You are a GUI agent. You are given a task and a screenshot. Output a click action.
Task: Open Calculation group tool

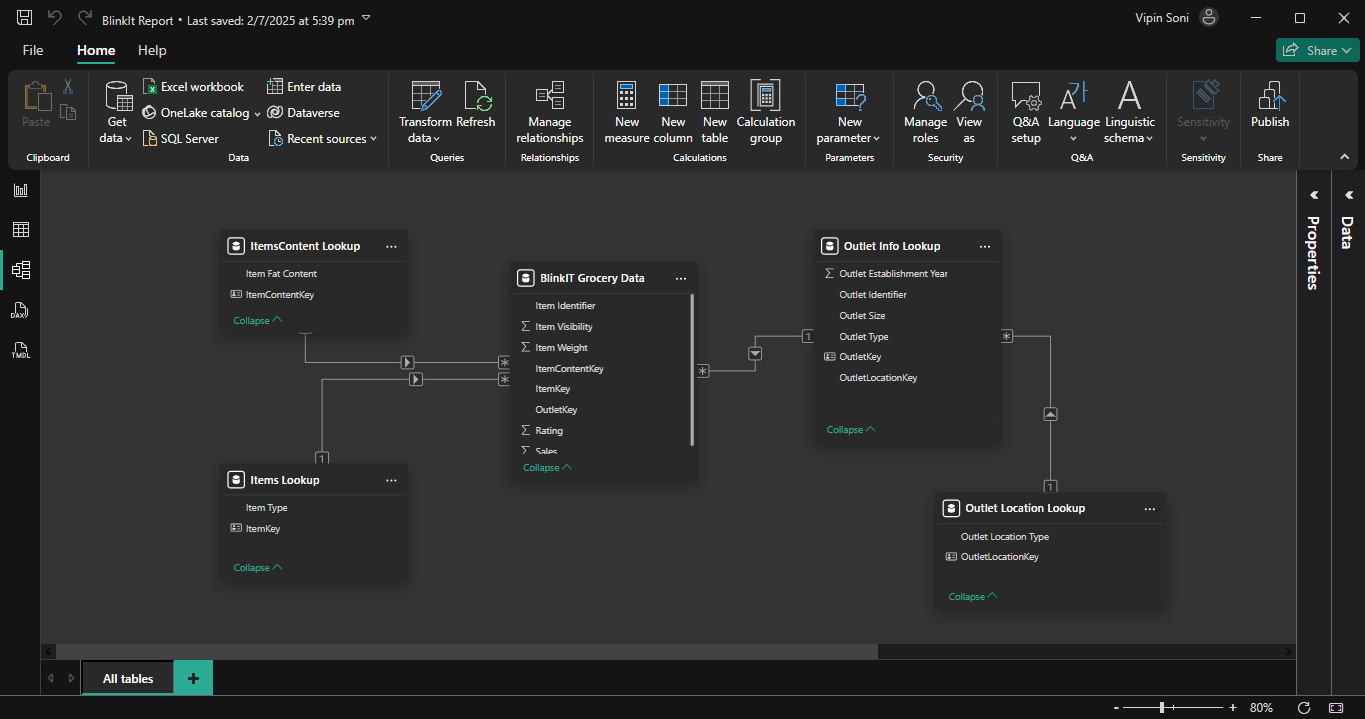pyautogui.click(x=766, y=96)
